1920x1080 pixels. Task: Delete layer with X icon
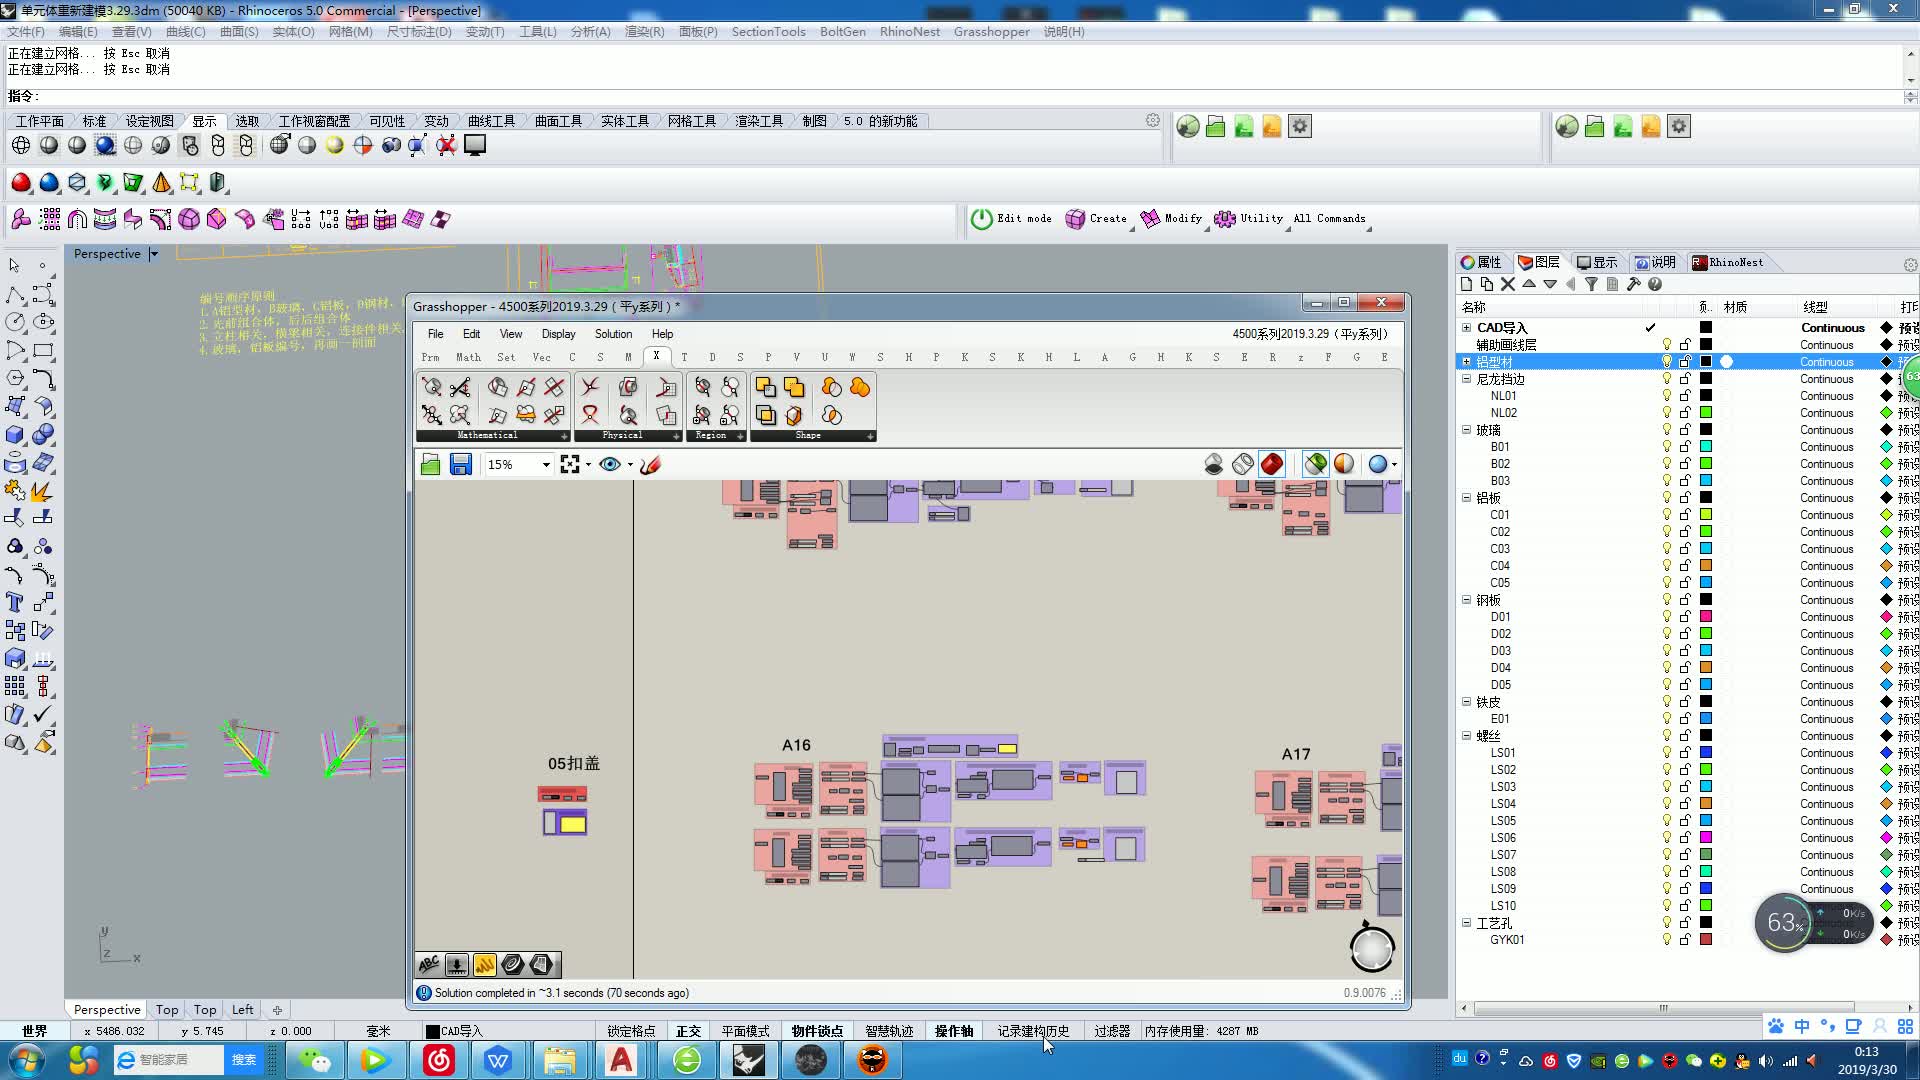point(1508,284)
